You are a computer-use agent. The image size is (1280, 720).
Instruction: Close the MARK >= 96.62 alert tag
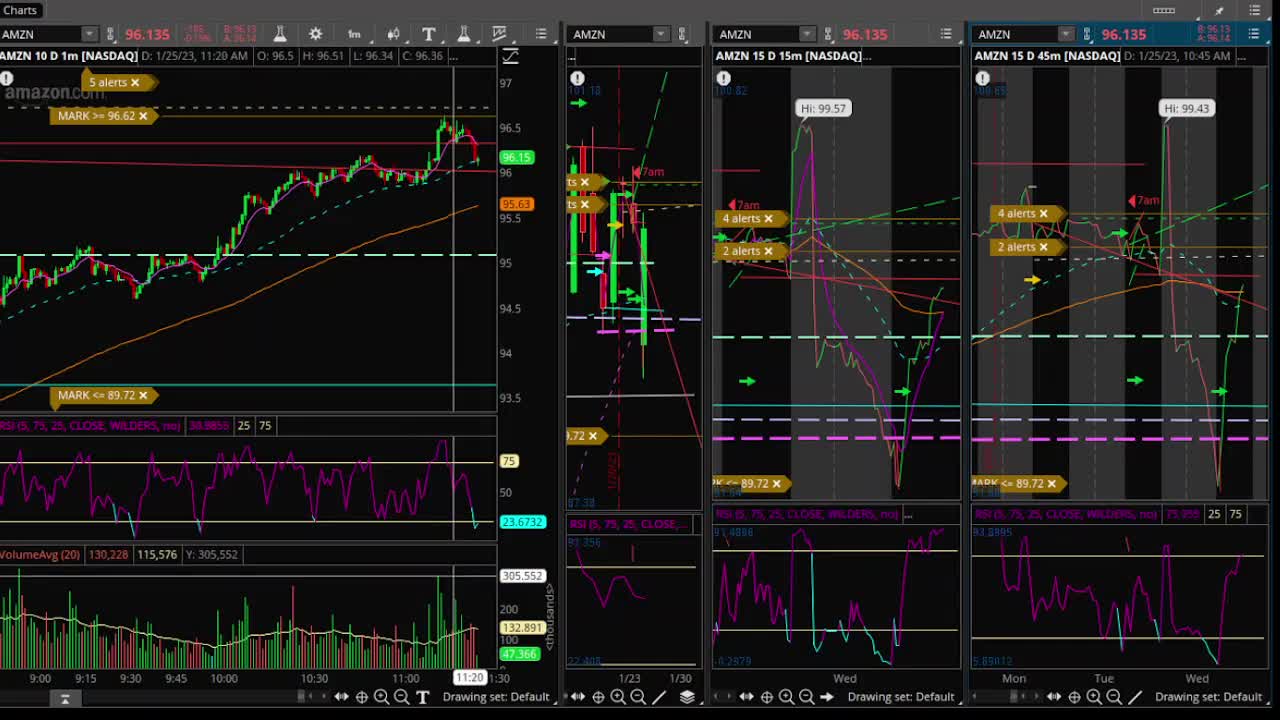[142, 116]
